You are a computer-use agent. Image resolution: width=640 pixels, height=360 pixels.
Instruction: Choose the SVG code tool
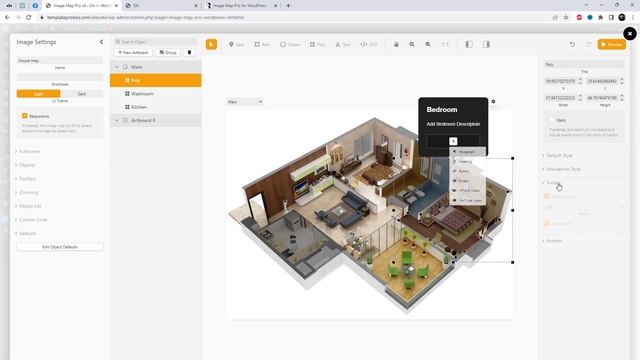369,44
